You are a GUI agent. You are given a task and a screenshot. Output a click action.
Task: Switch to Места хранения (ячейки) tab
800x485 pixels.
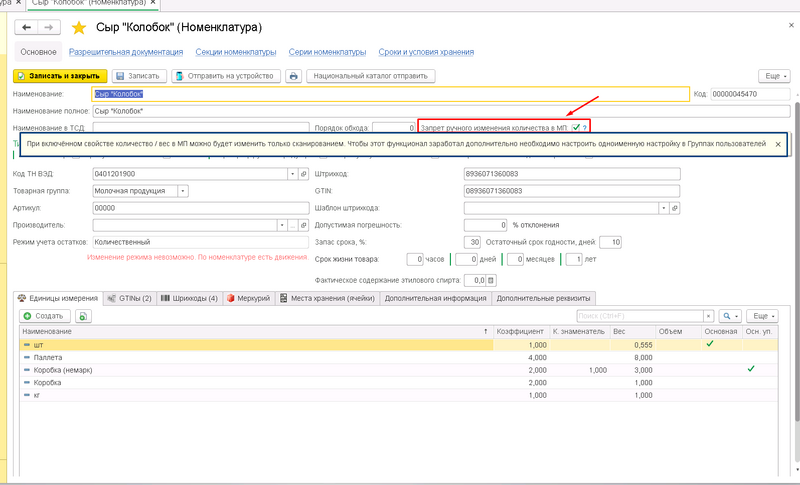(x=328, y=298)
